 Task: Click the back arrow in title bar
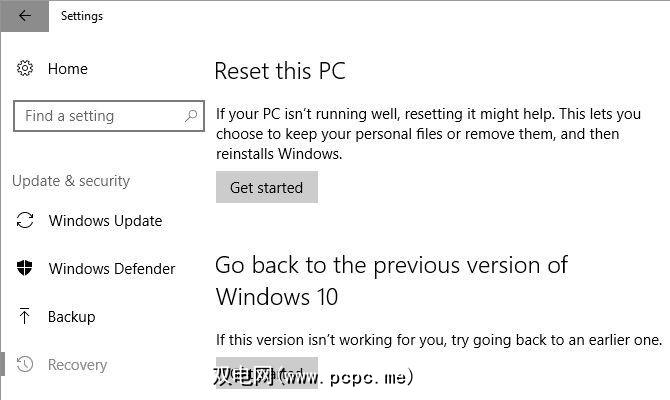pyautogui.click(x=25, y=16)
